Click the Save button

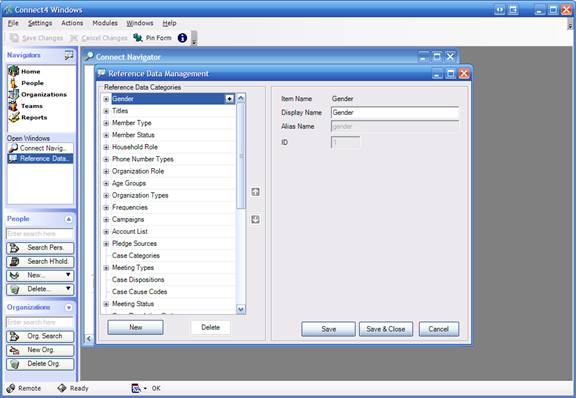click(x=328, y=329)
